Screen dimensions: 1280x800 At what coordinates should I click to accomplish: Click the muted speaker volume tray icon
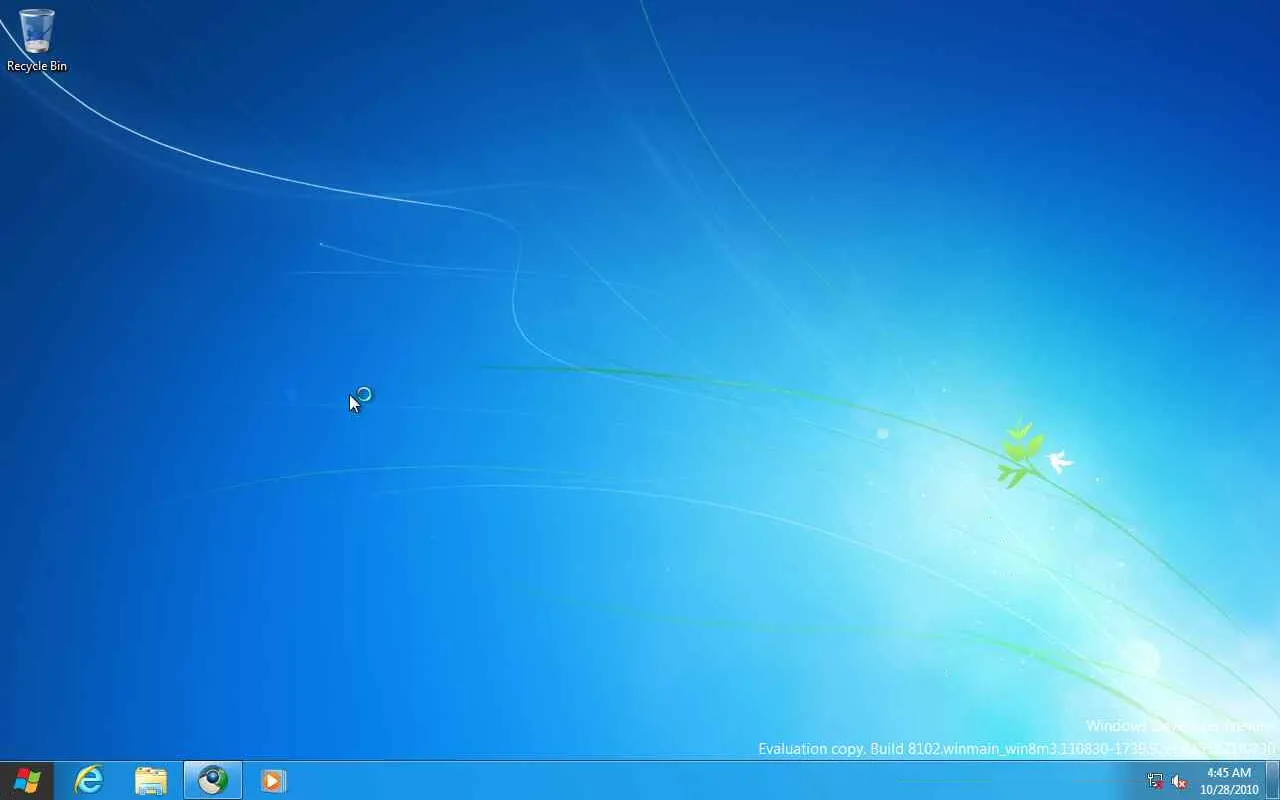pyautogui.click(x=1179, y=781)
